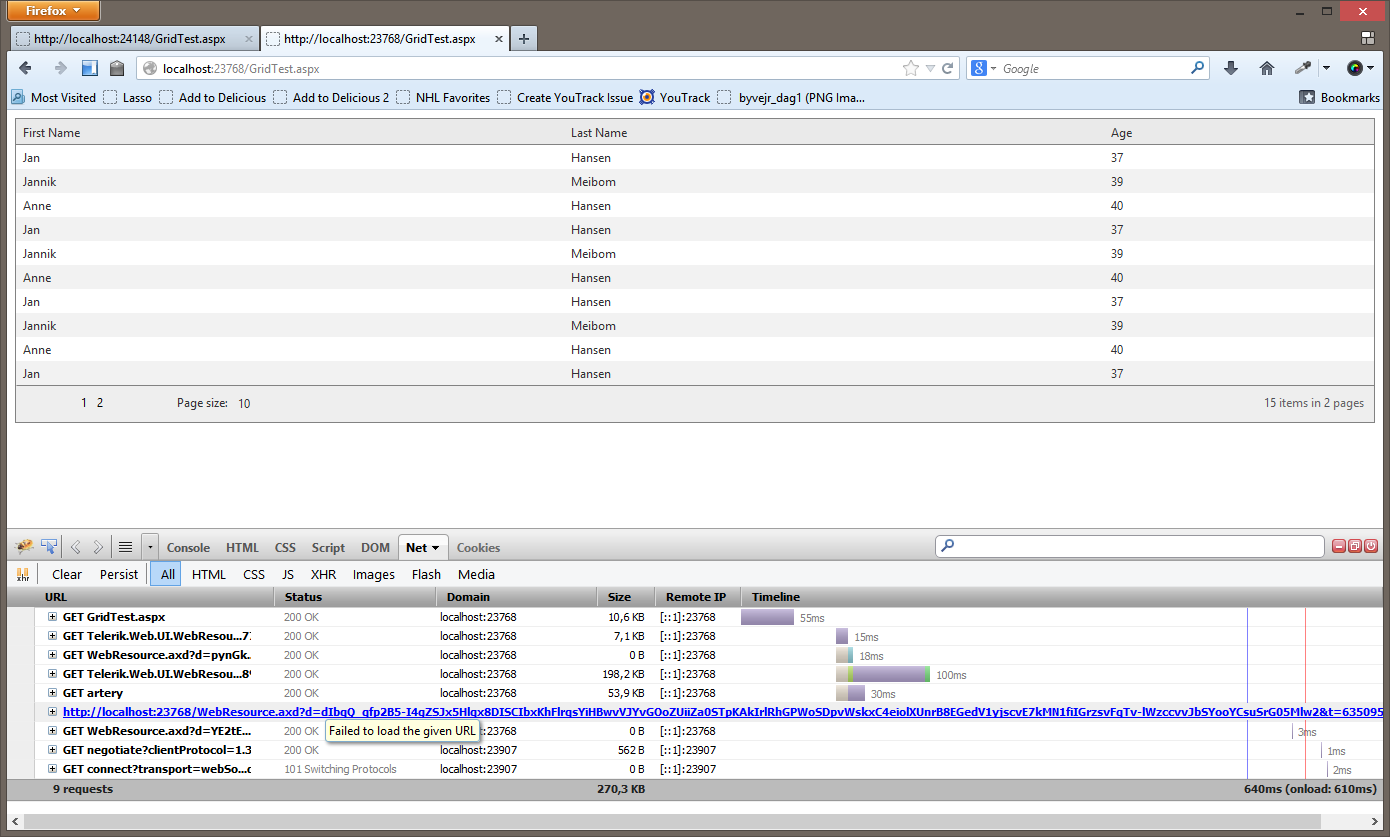Click the search magnifier in Google box
This screenshot has height=837, width=1390.
(x=1198, y=68)
